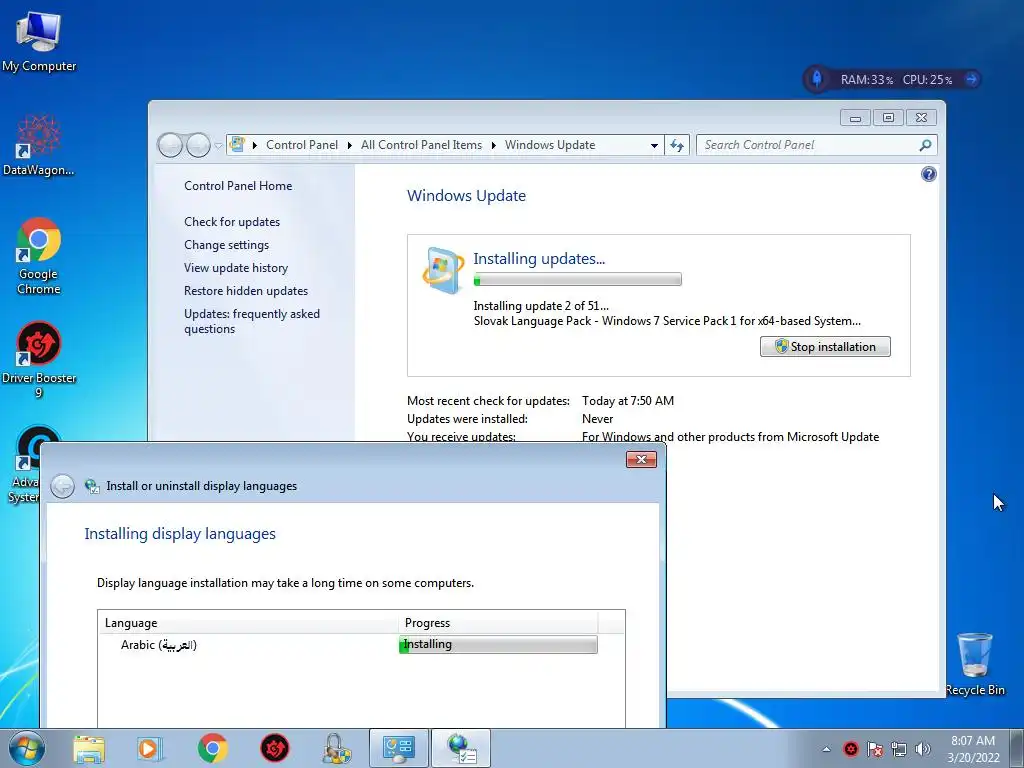The width and height of the screenshot is (1024, 768).
Task: Click the Windows Update shield icon
Action: click(443, 270)
